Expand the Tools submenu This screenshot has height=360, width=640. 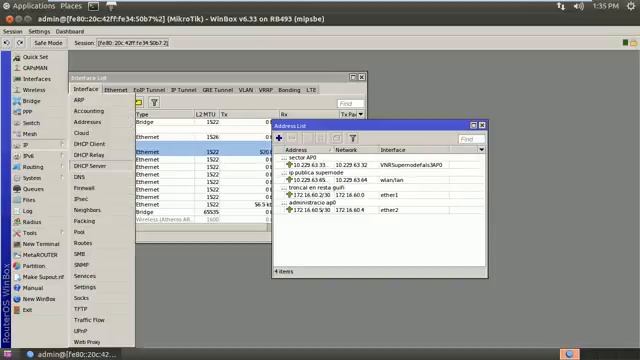(x=38, y=233)
